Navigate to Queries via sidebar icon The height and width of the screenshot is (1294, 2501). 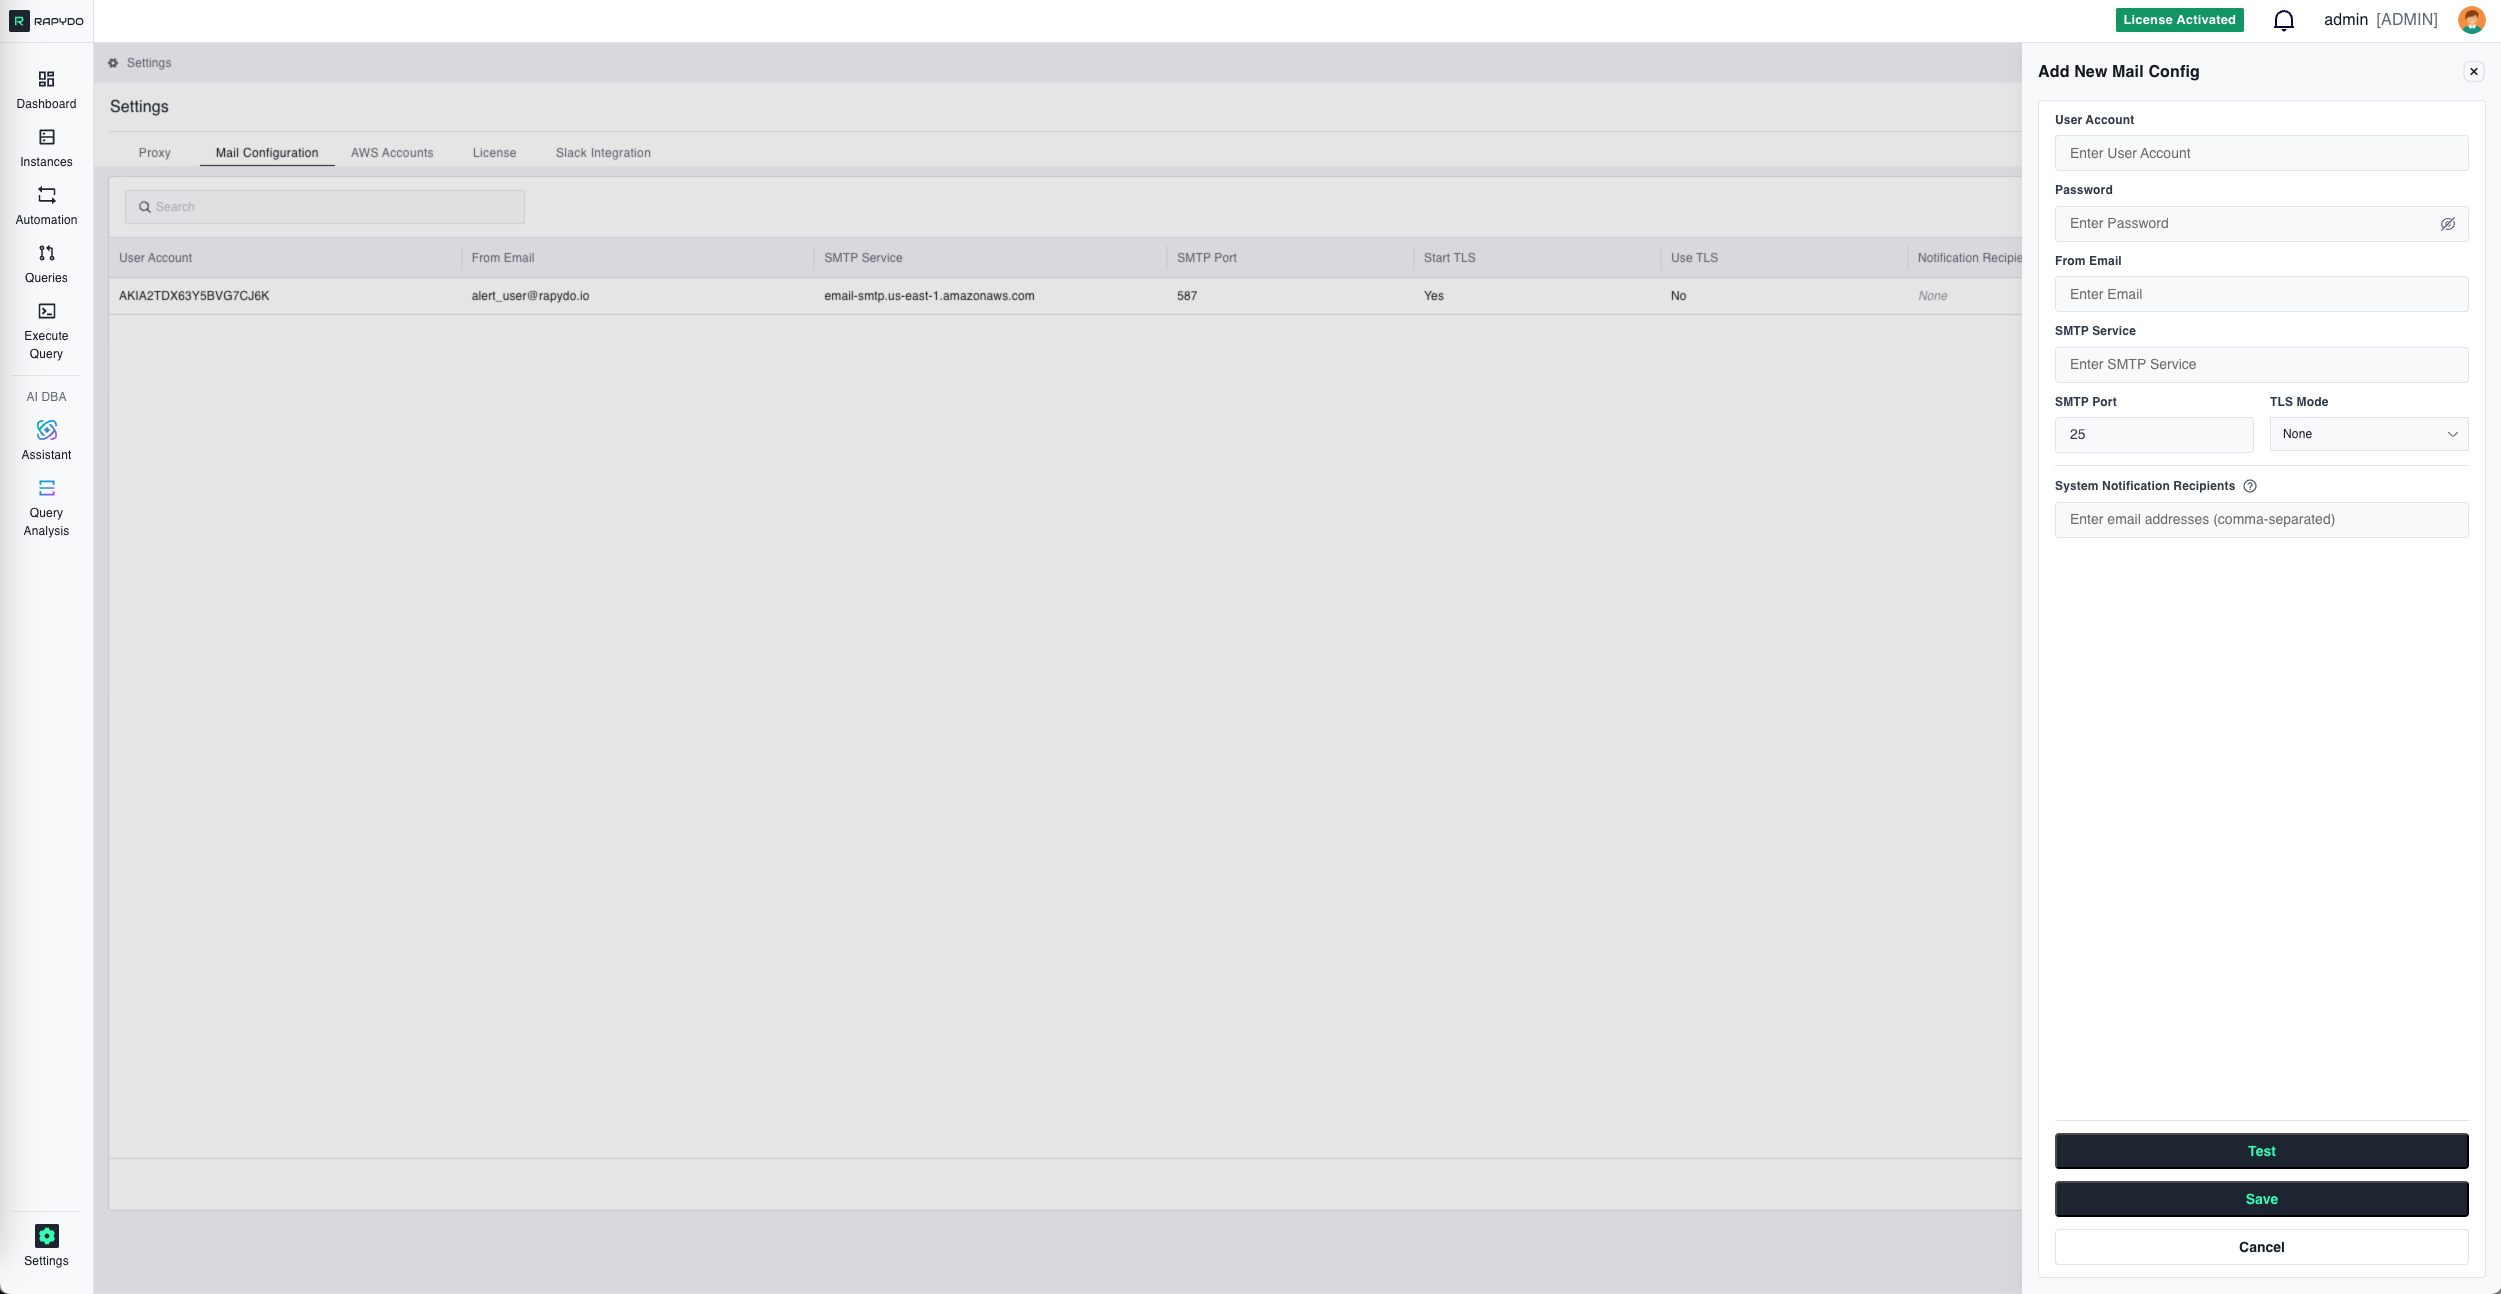[x=46, y=262]
